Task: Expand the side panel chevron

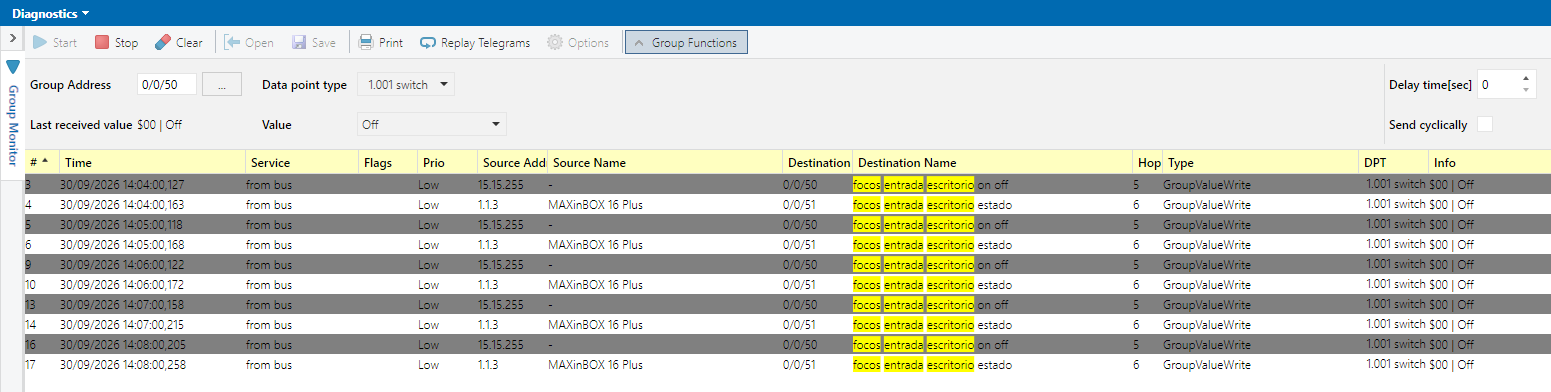Action: click(12, 38)
